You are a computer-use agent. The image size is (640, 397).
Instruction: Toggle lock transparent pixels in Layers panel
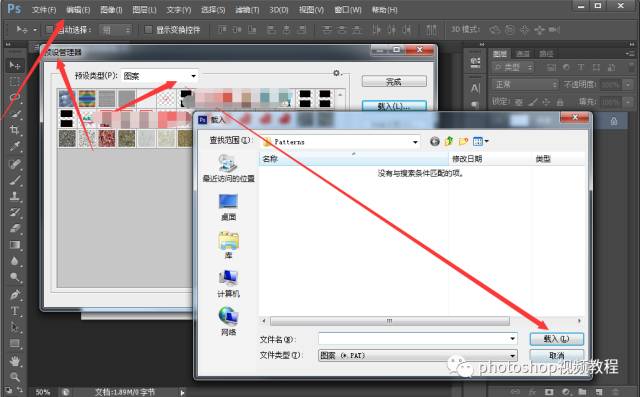point(519,102)
